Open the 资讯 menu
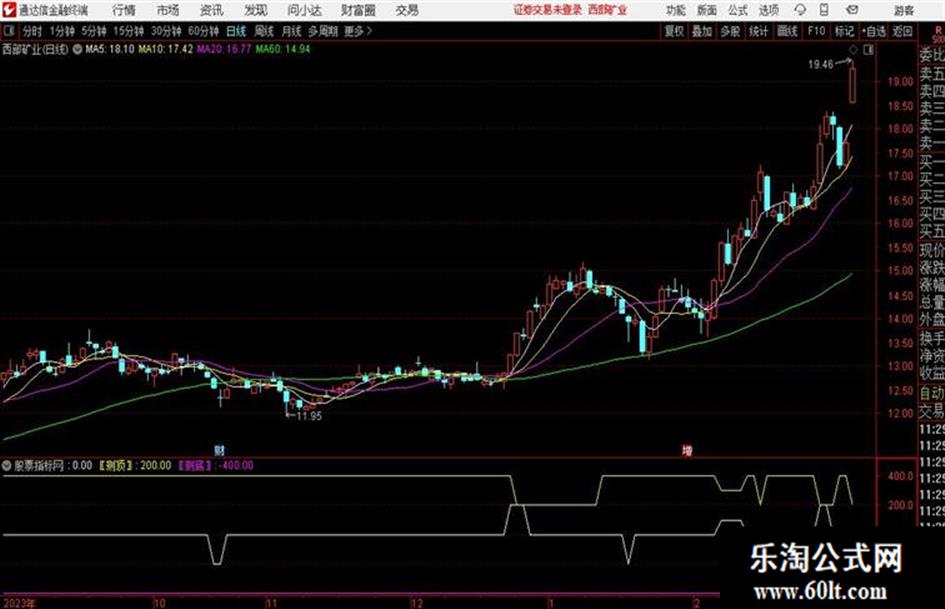The image size is (945, 609). pos(212,10)
